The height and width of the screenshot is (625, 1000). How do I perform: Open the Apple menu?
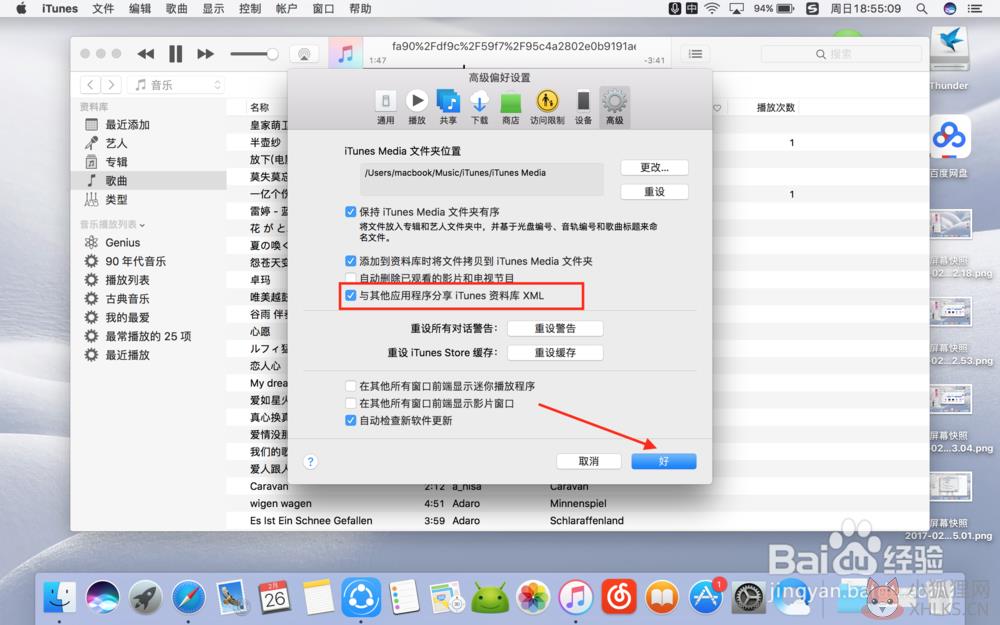point(21,8)
